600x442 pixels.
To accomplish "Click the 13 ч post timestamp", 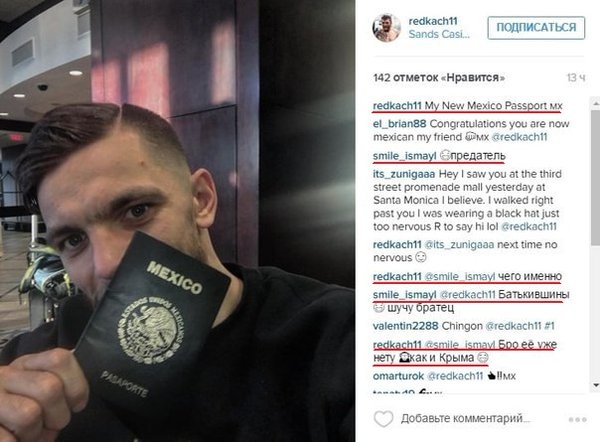I will tap(576, 78).
